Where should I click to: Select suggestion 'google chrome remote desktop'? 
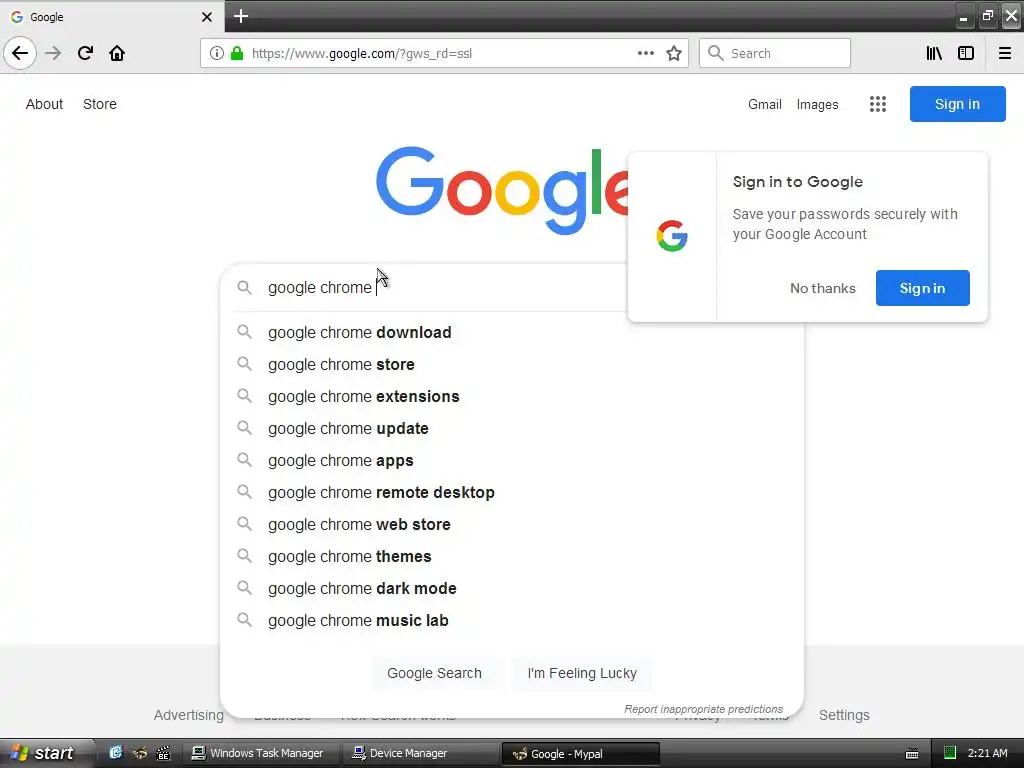point(512,492)
